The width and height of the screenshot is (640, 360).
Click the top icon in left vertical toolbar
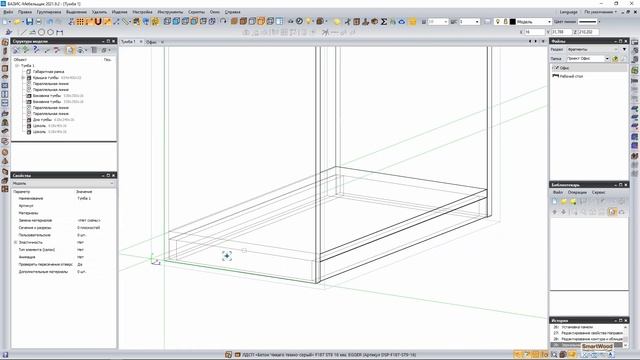click(5, 42)
